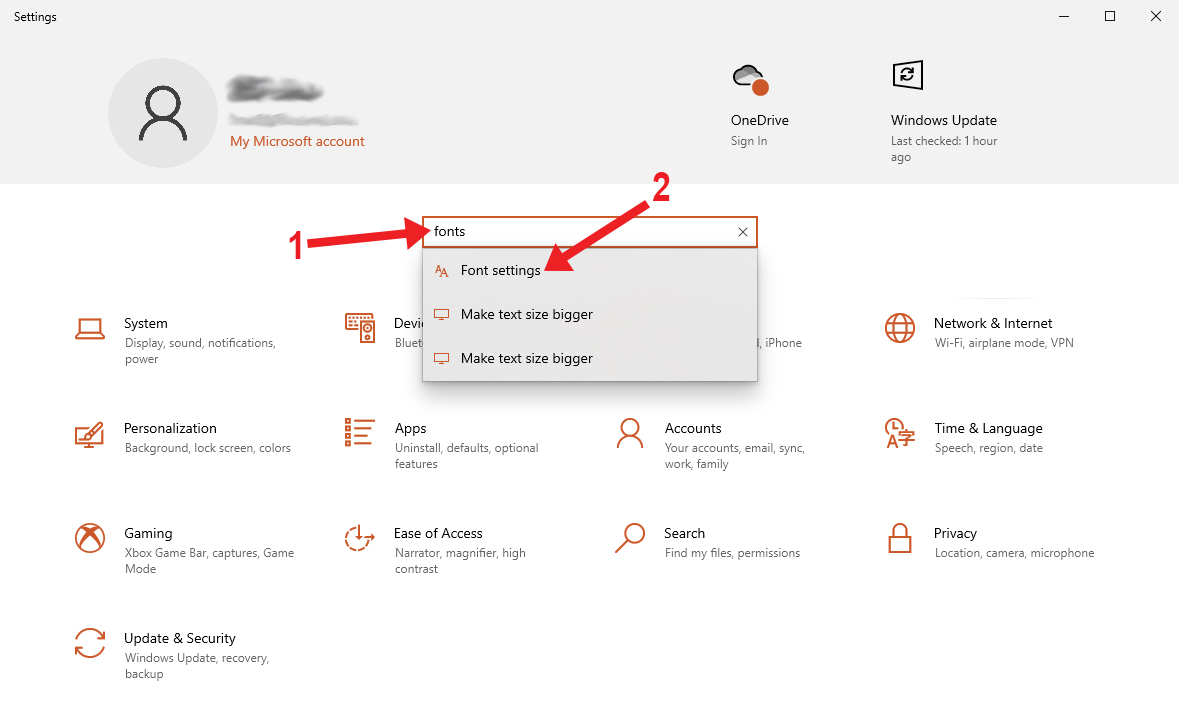Click monitor icon of first Make text size bigger
Image resolution: width=1179 pixels, height=726 pixels.
click(441, 315)
